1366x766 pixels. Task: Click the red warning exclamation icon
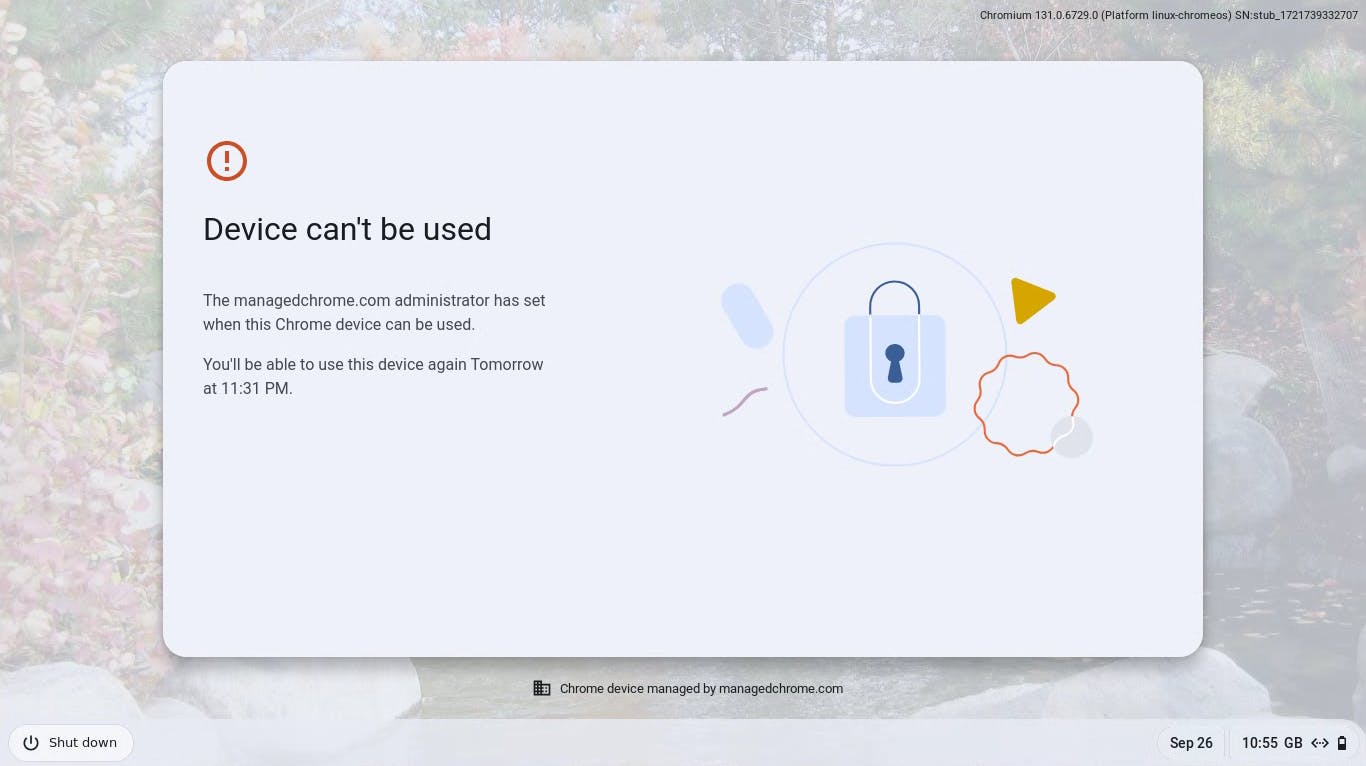(227, 160)
